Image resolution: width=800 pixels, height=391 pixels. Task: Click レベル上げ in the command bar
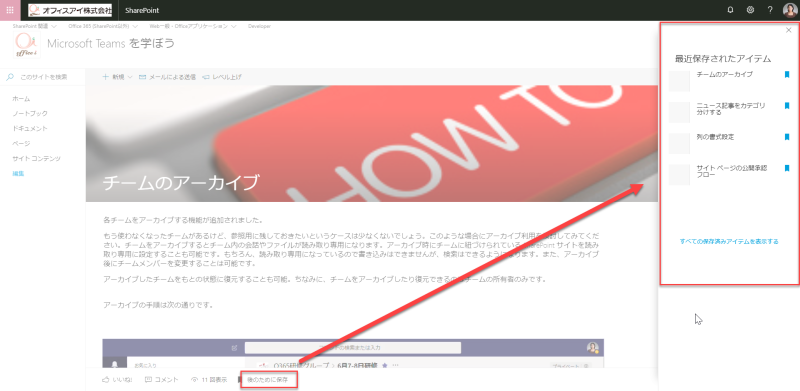coord(227,77)
